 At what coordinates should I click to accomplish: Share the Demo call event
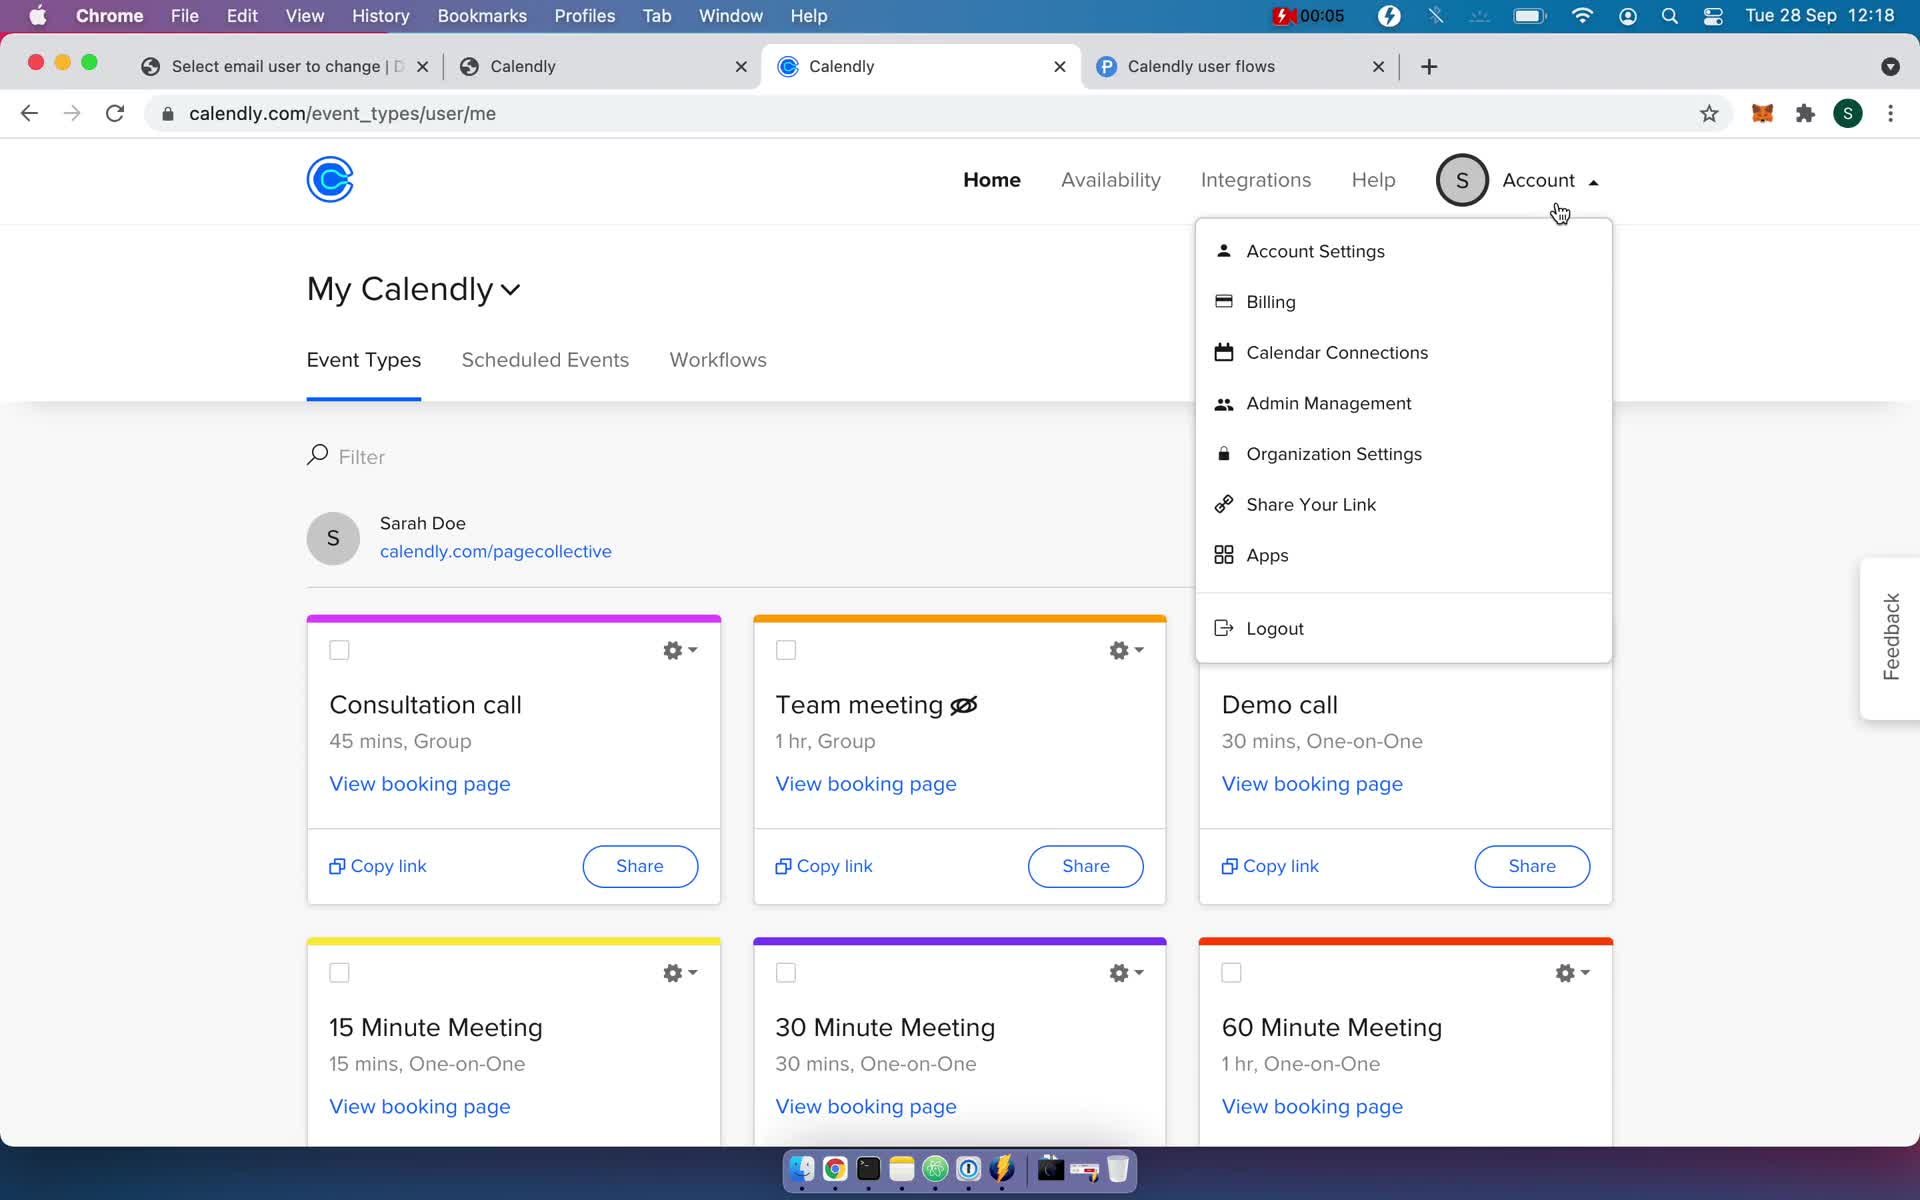tap(1532, 866)
